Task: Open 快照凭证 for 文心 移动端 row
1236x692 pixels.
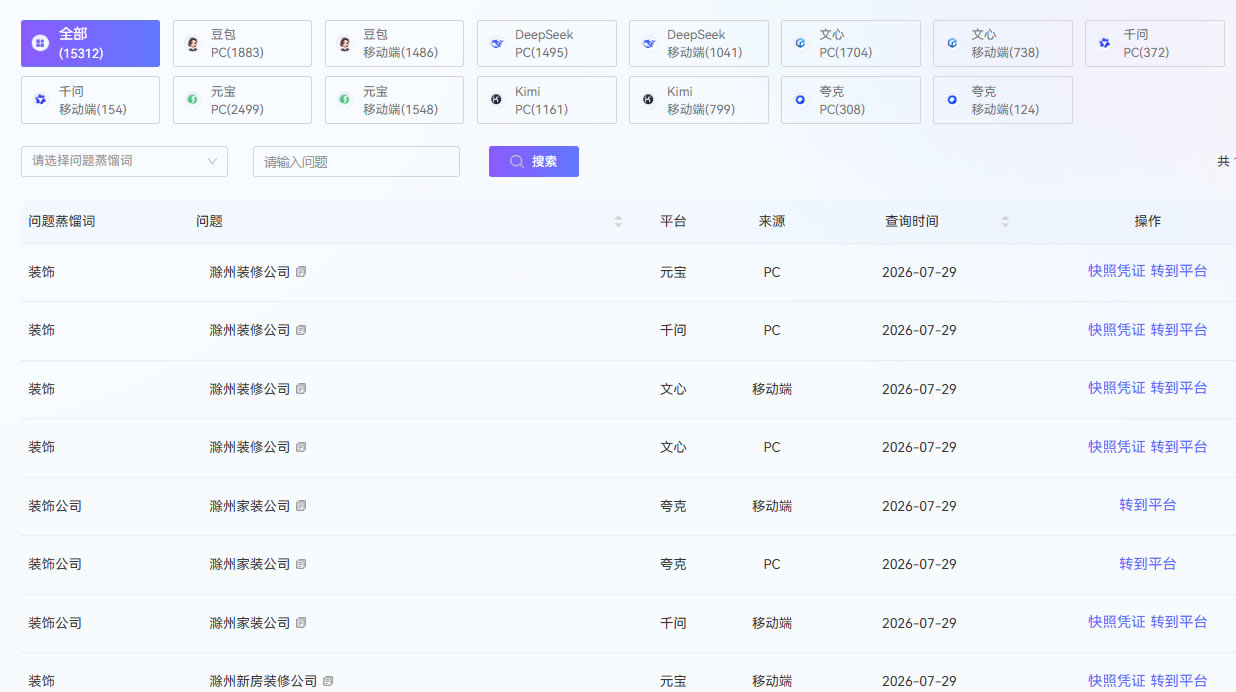Action: click(x=1116, y=388)
